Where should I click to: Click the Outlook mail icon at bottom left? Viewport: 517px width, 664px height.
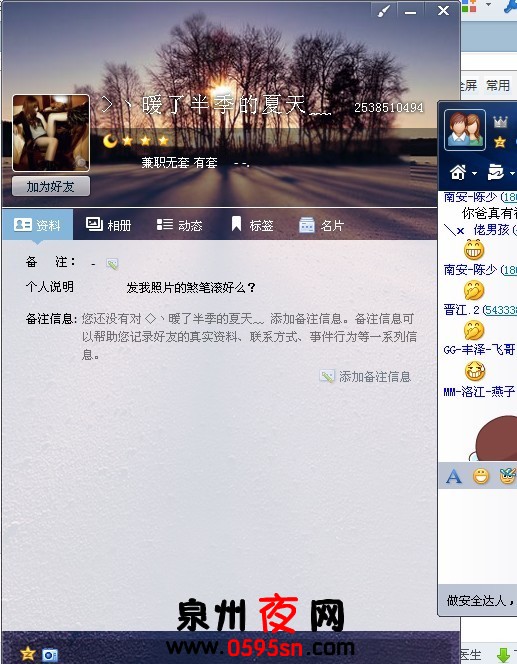(50, 655)
